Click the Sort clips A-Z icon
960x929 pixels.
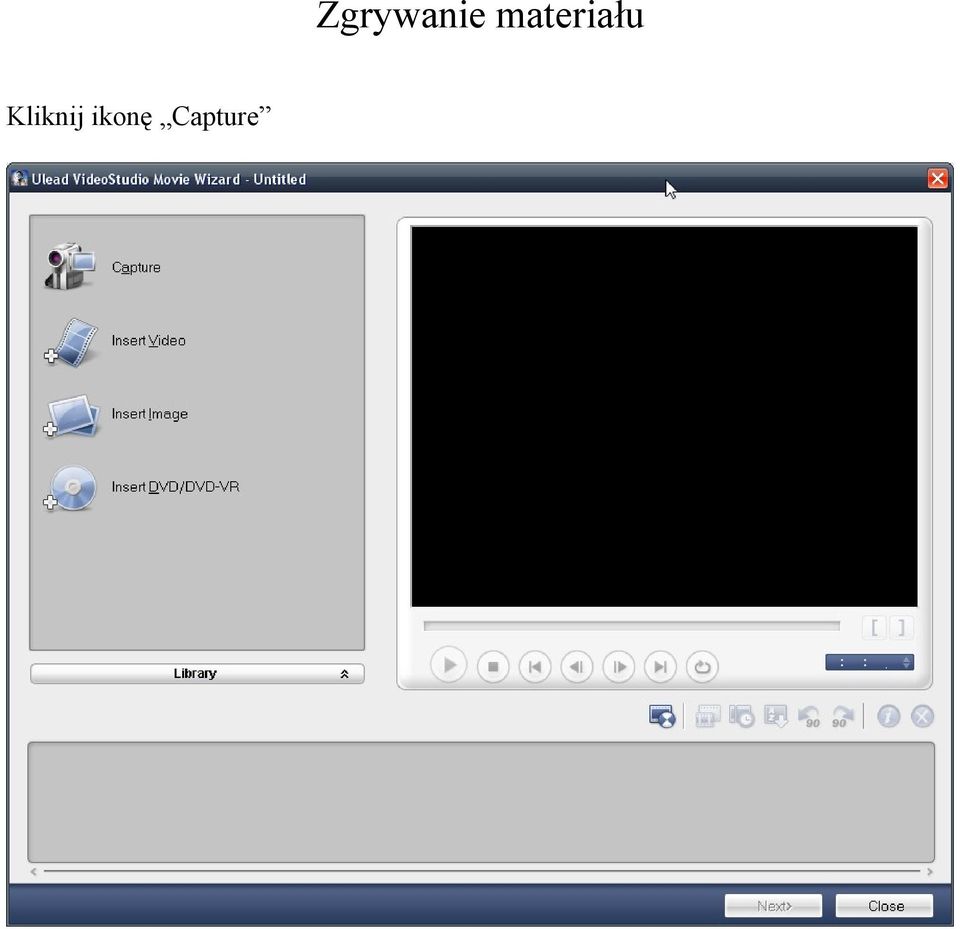pos(776,716)
